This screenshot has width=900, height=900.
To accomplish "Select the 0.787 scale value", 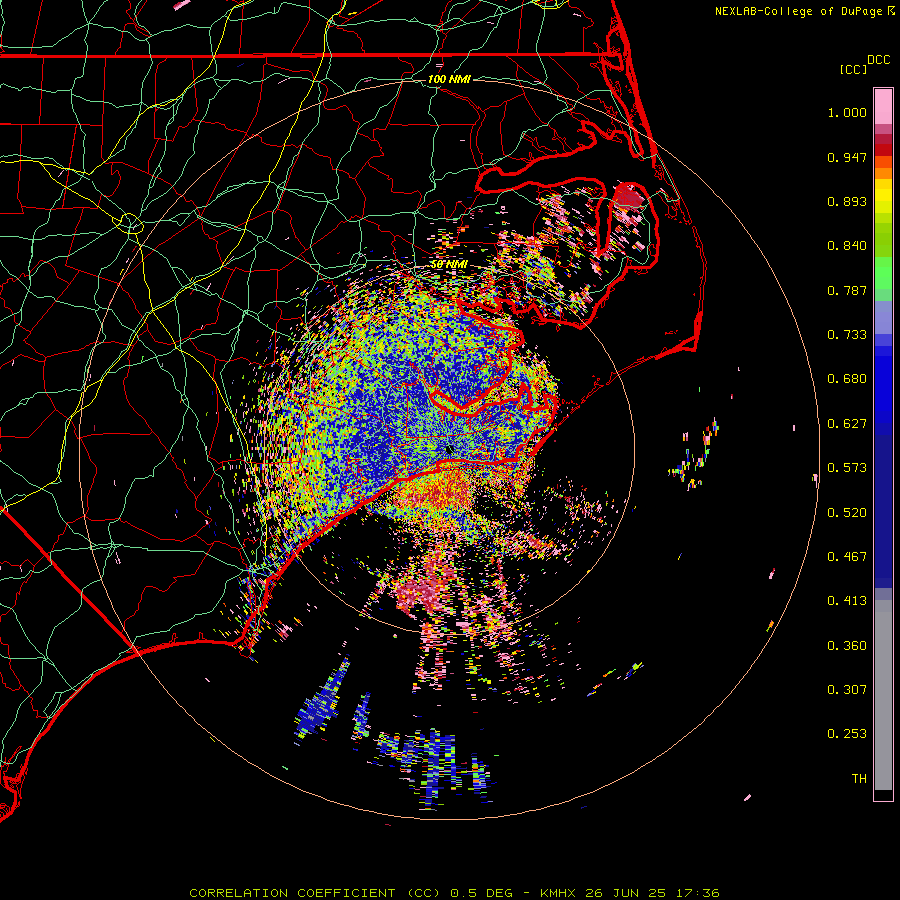I will coord(847,290).
